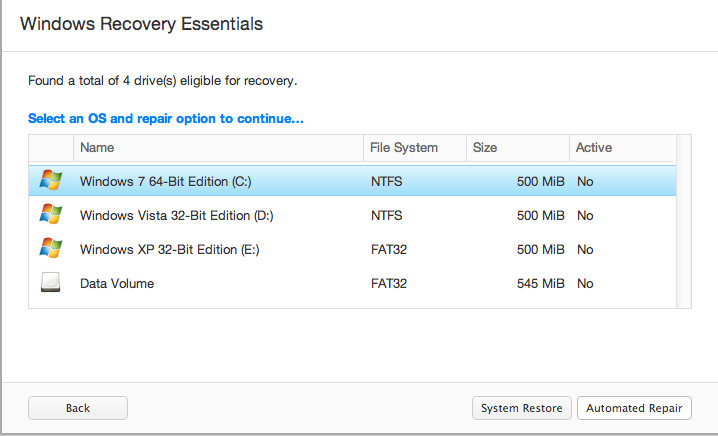The image size is (718, 436).
Task: Start System Restore
Action: 522,408
